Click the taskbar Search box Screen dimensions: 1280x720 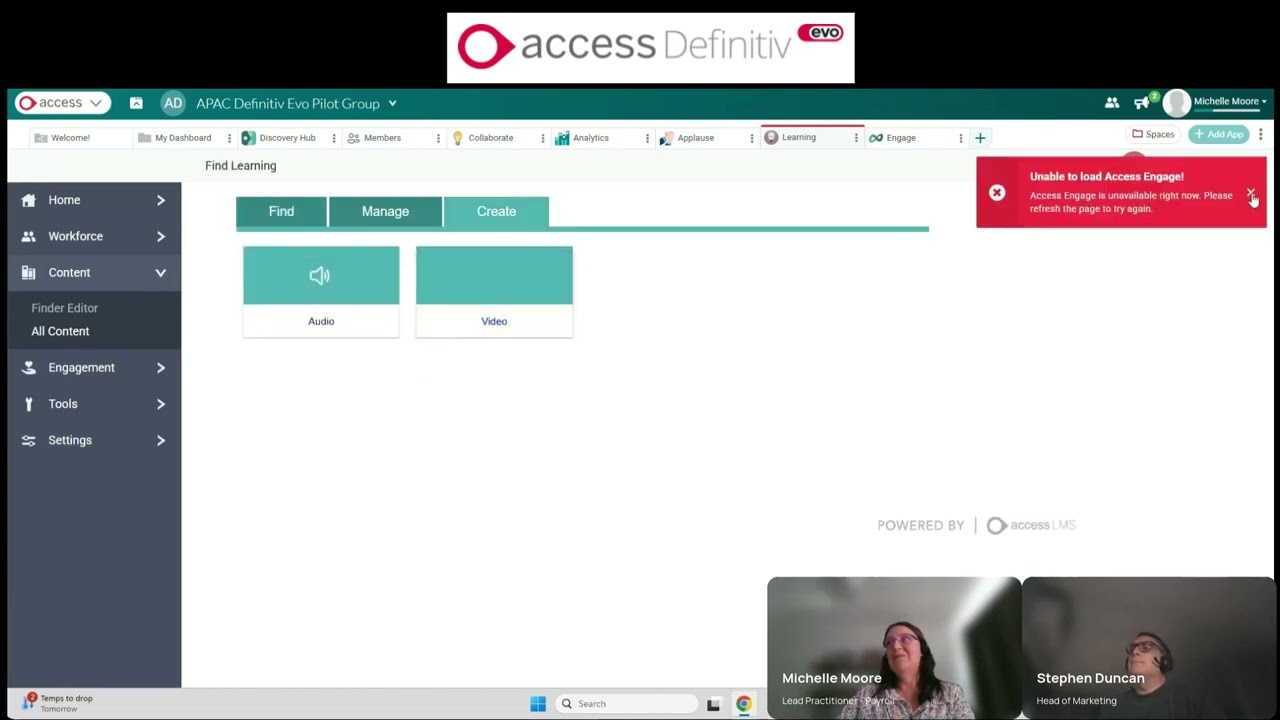[626, 704]
